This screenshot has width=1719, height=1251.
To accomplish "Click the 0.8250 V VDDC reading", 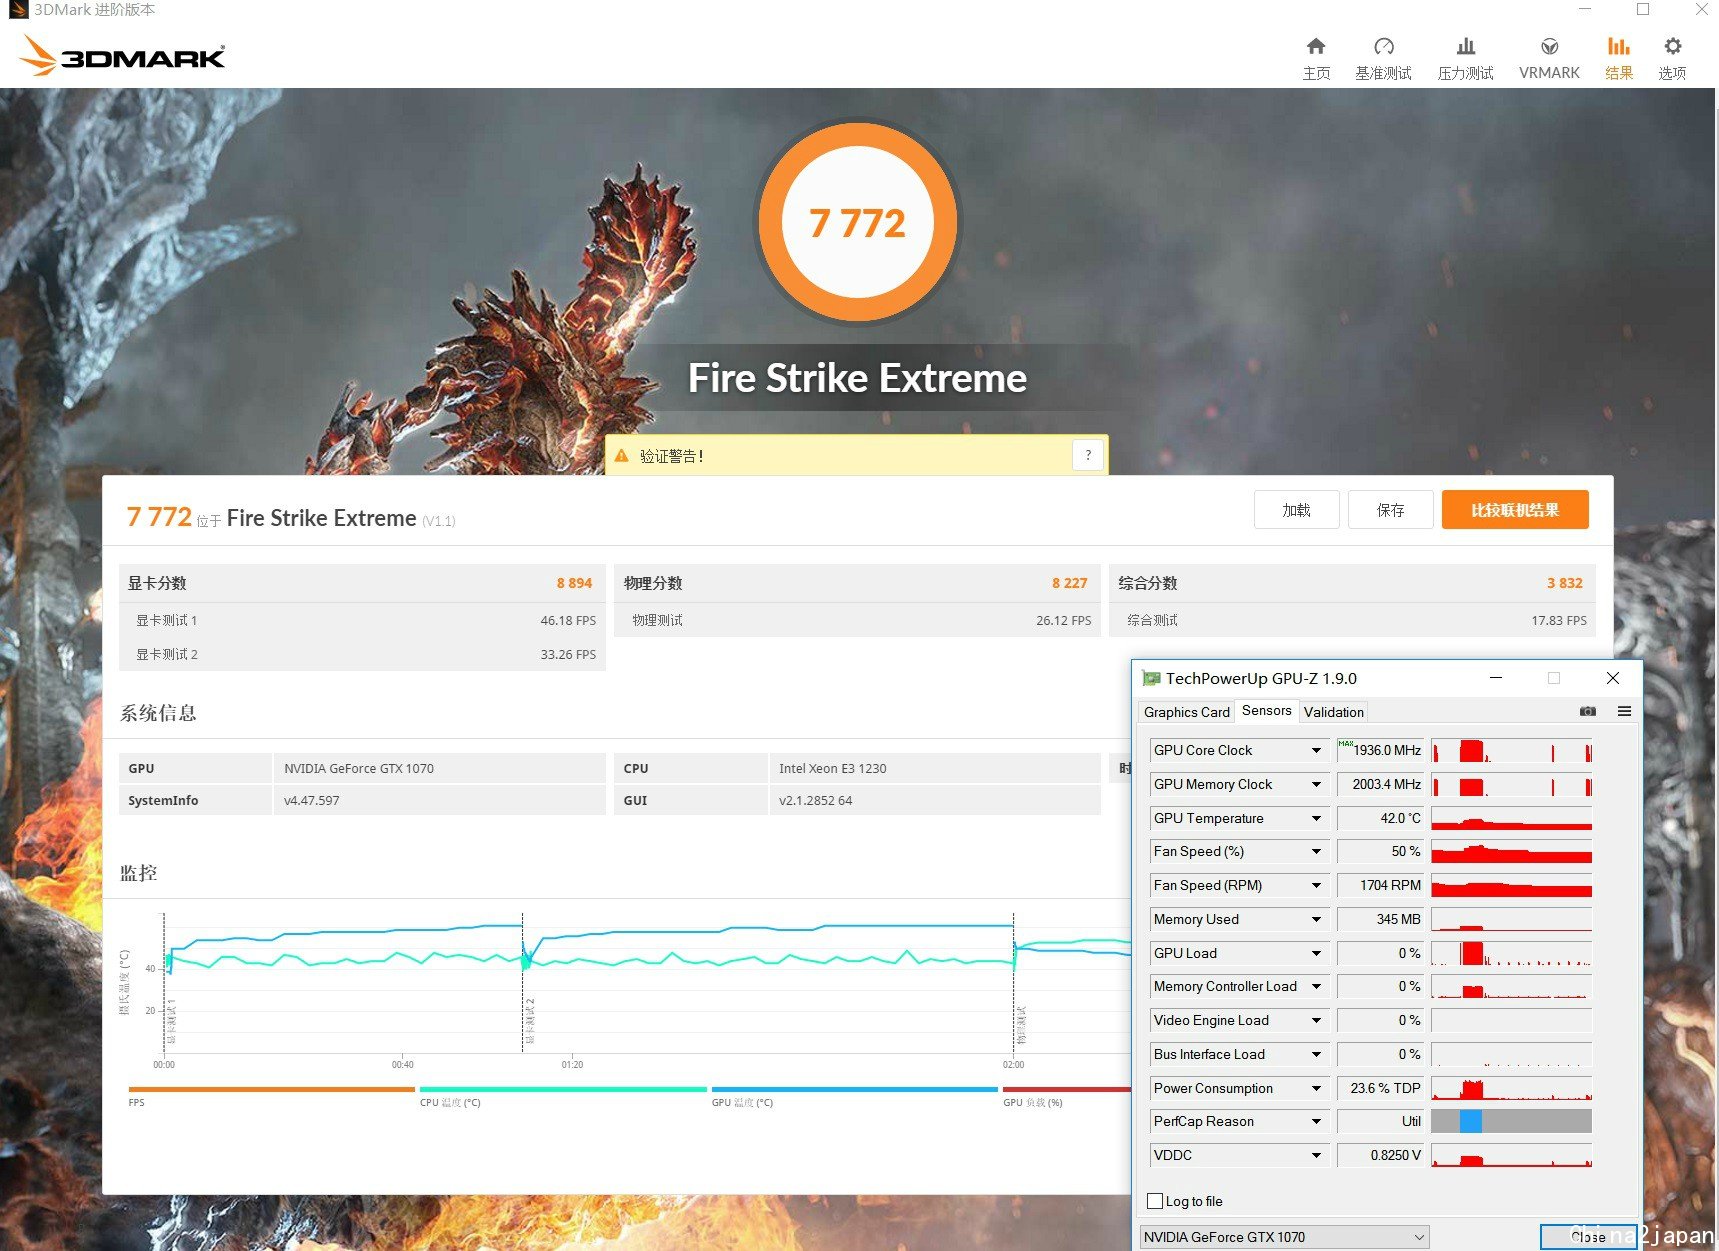I will [1380, 1155].
